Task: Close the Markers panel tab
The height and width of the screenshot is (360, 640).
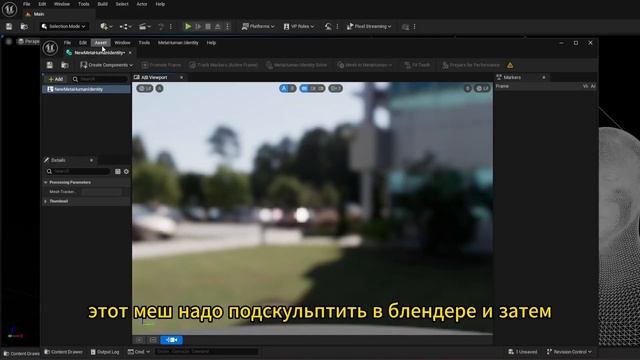Action: coord(544,78)
